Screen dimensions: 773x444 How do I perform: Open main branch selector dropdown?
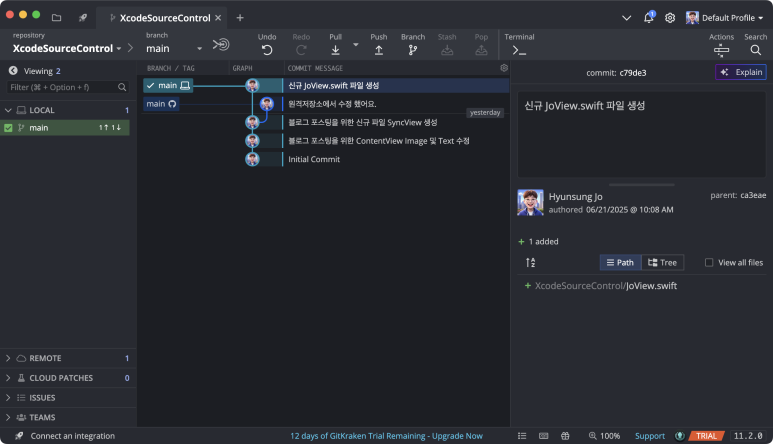click(174, 48)
